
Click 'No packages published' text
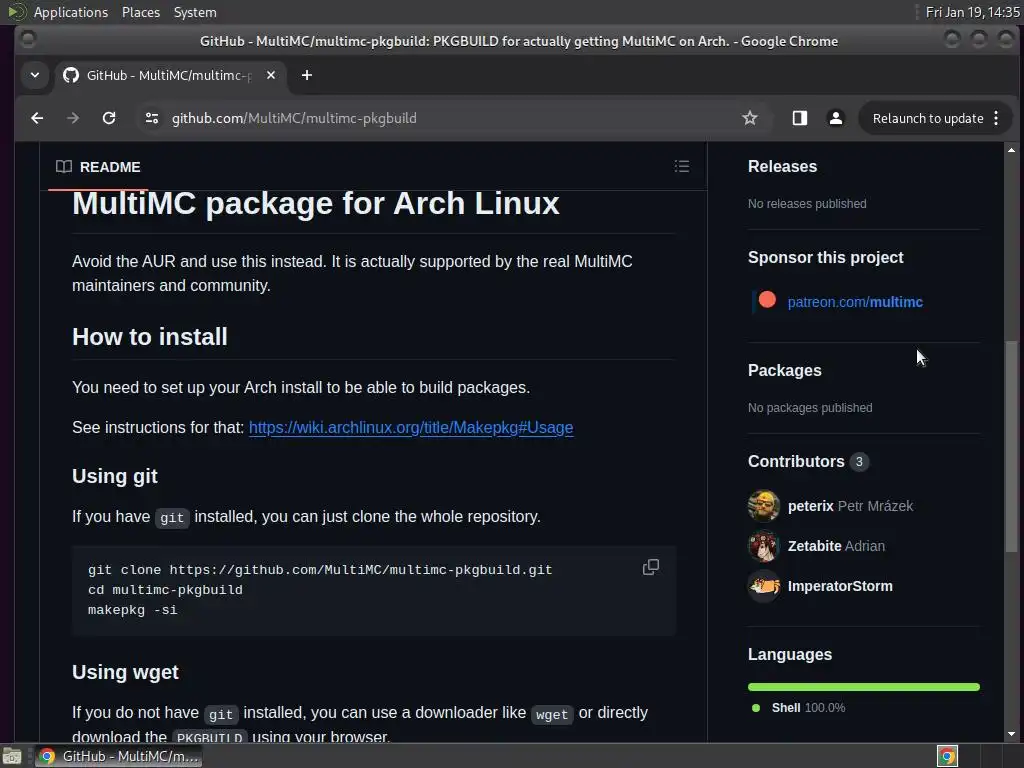[x=810, y=408]
